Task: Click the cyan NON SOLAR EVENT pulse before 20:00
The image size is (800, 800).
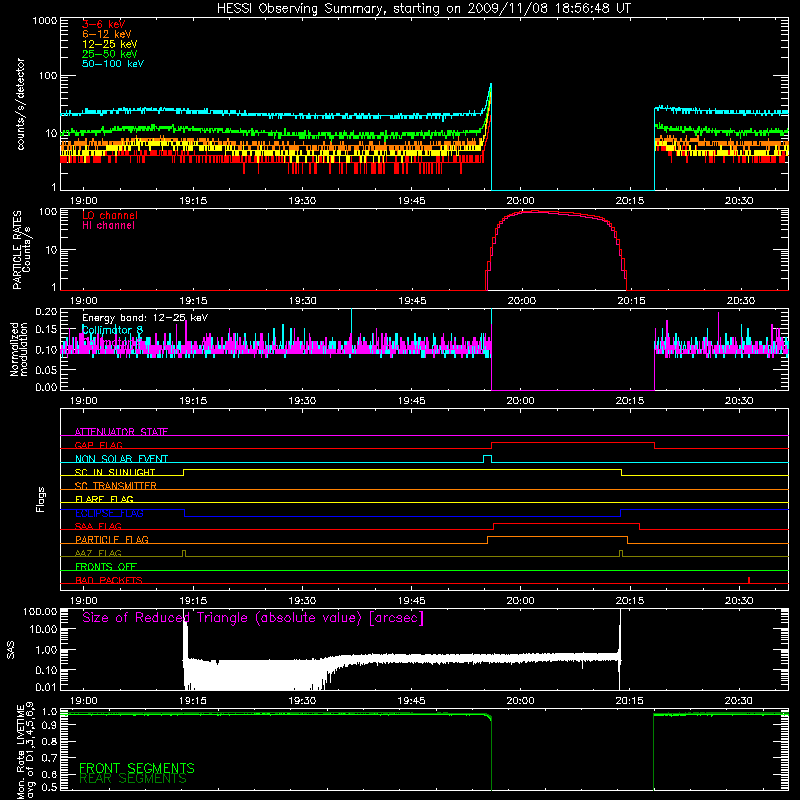Action: click(487, 459)
